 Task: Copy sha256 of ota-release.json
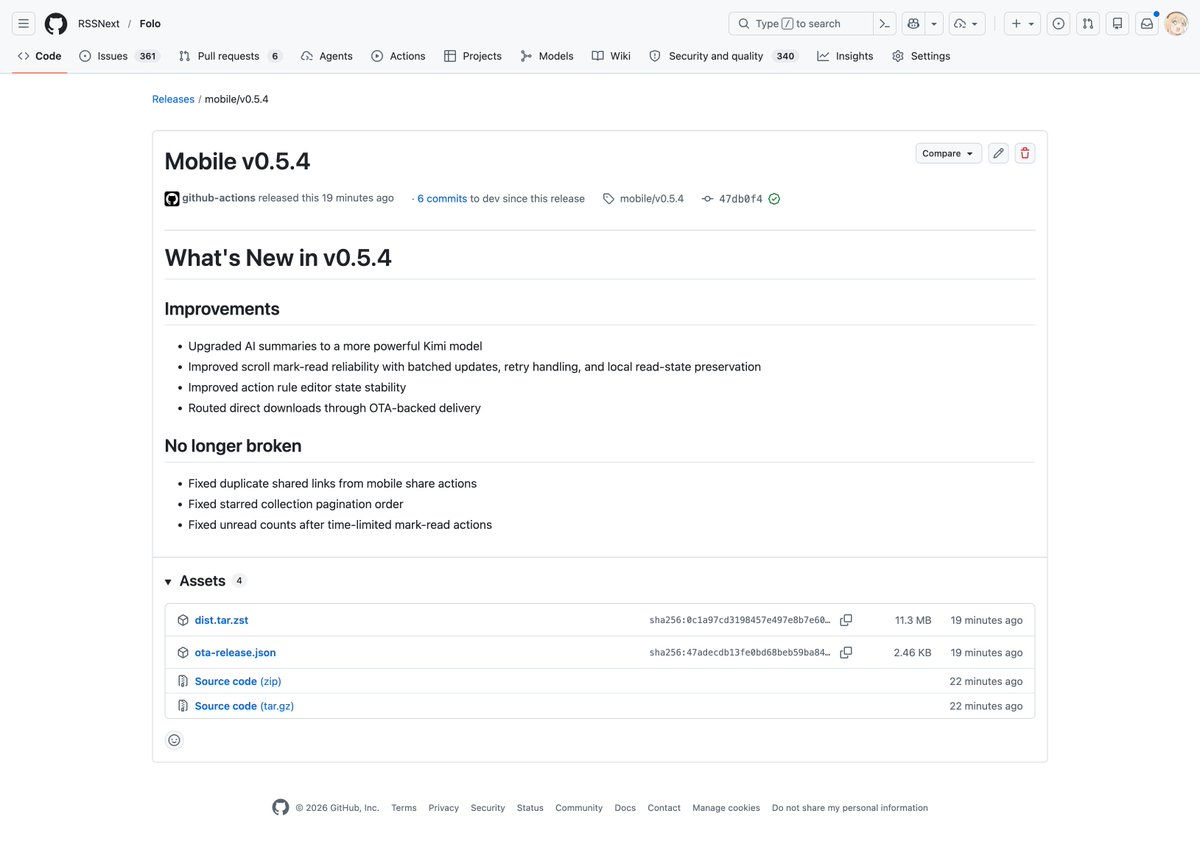click(x=846, y=652)
